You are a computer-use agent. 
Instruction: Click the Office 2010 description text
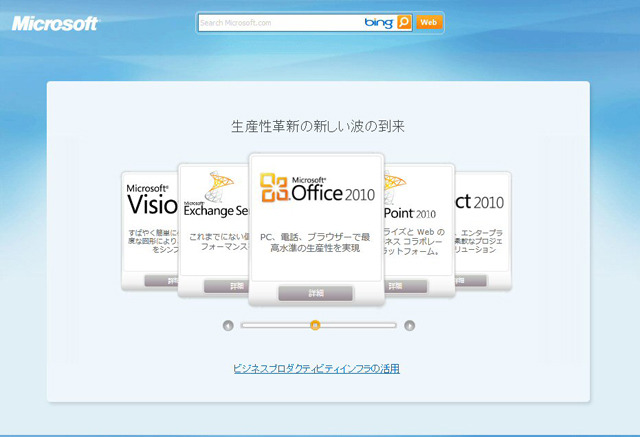tap(315, 242)
